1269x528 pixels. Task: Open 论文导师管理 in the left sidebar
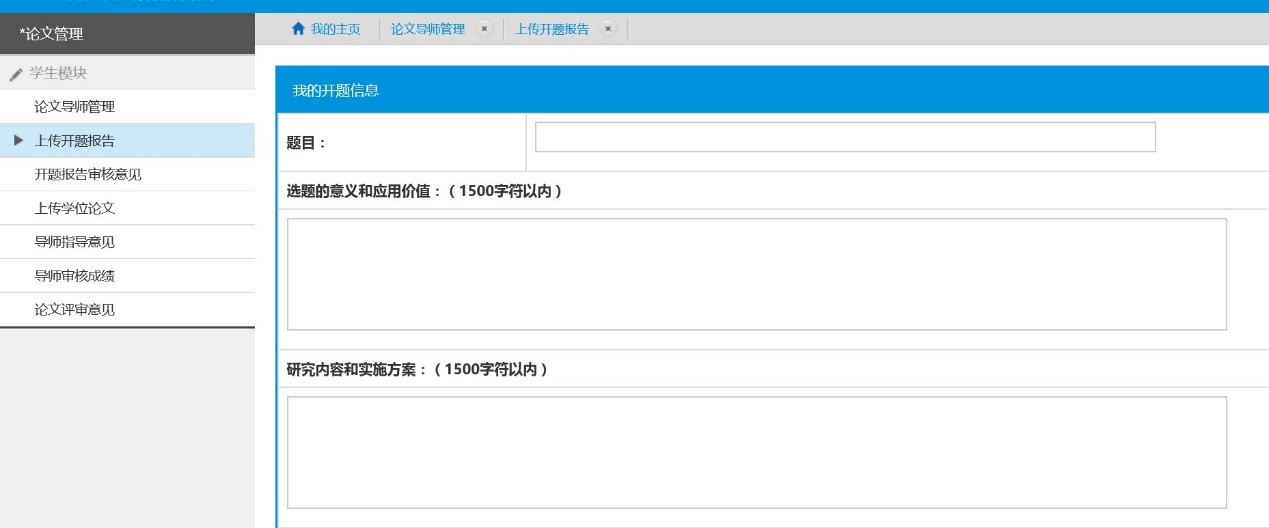point(75,106)
